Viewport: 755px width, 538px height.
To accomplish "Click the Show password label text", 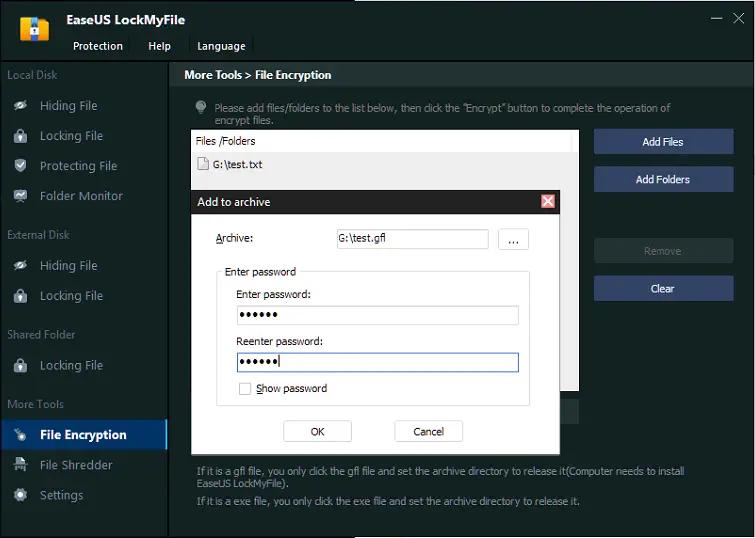I will click(x=291, y=389).
